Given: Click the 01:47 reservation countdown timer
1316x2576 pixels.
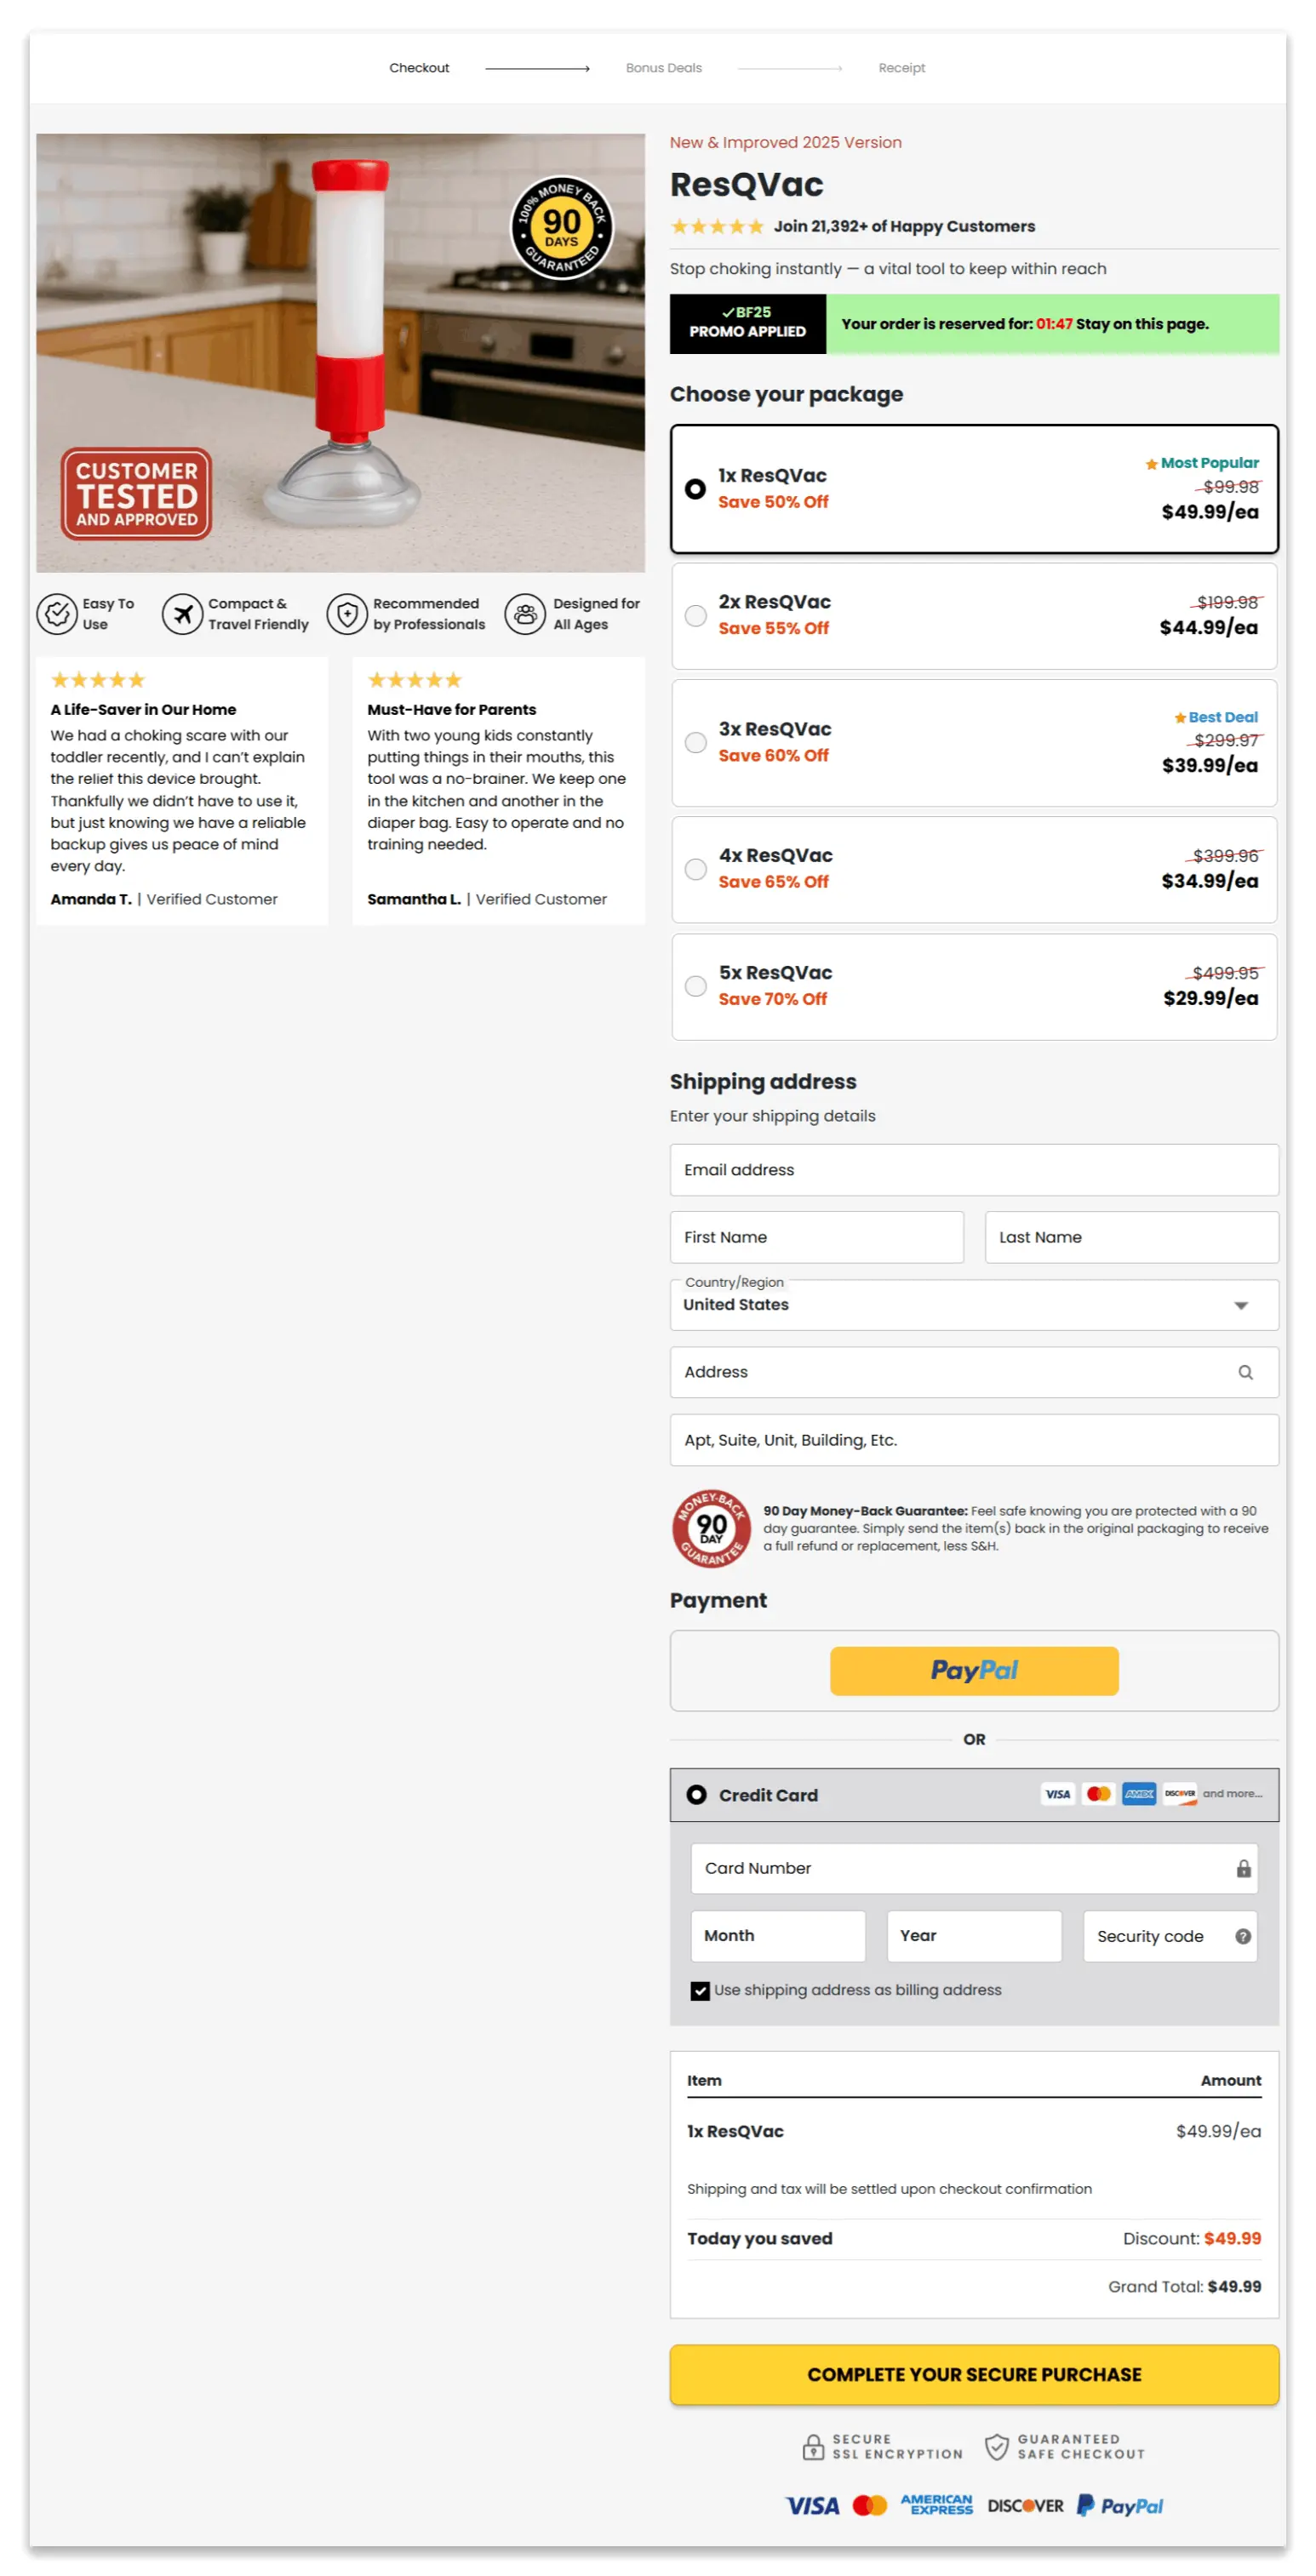Looking at the screenshot, I should [x=1054, y=324].
